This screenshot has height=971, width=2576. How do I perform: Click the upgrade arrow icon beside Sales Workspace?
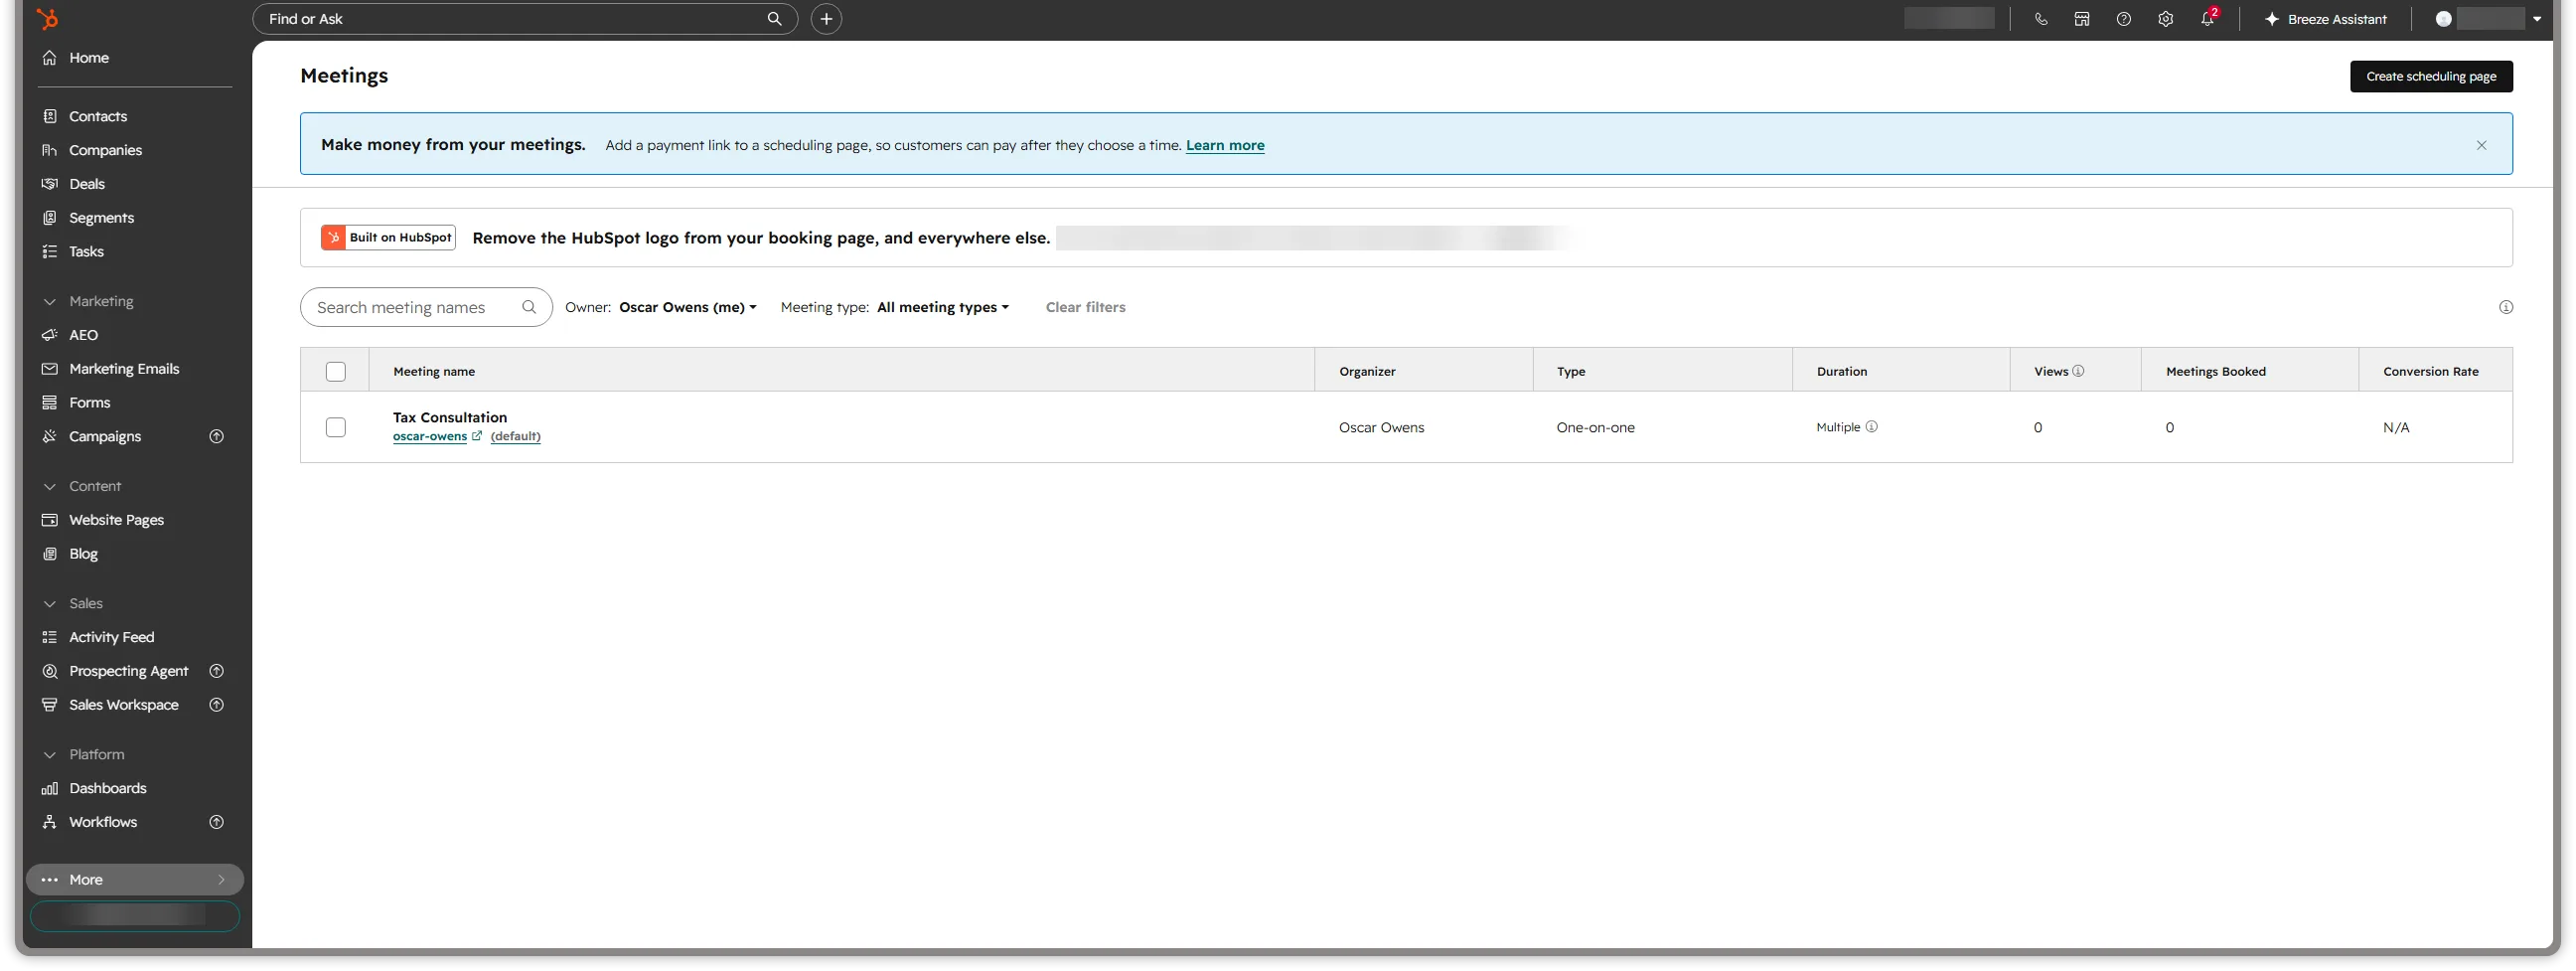[x=216, y=706]
